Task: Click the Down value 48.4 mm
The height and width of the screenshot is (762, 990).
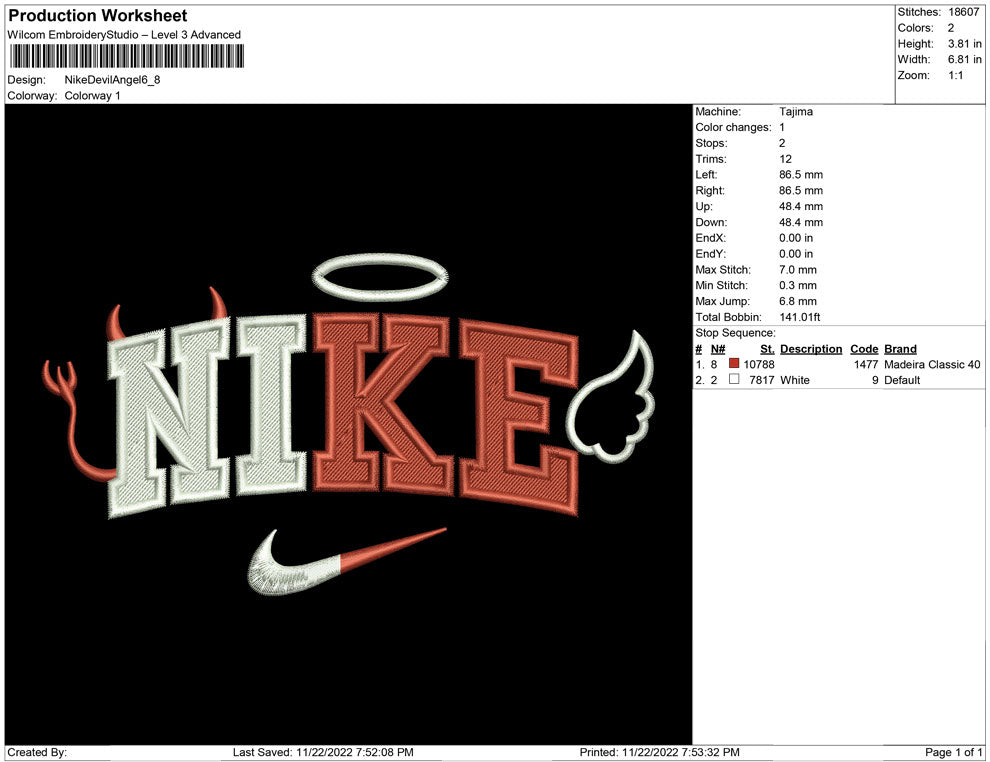Action: (x=801, y=222)
